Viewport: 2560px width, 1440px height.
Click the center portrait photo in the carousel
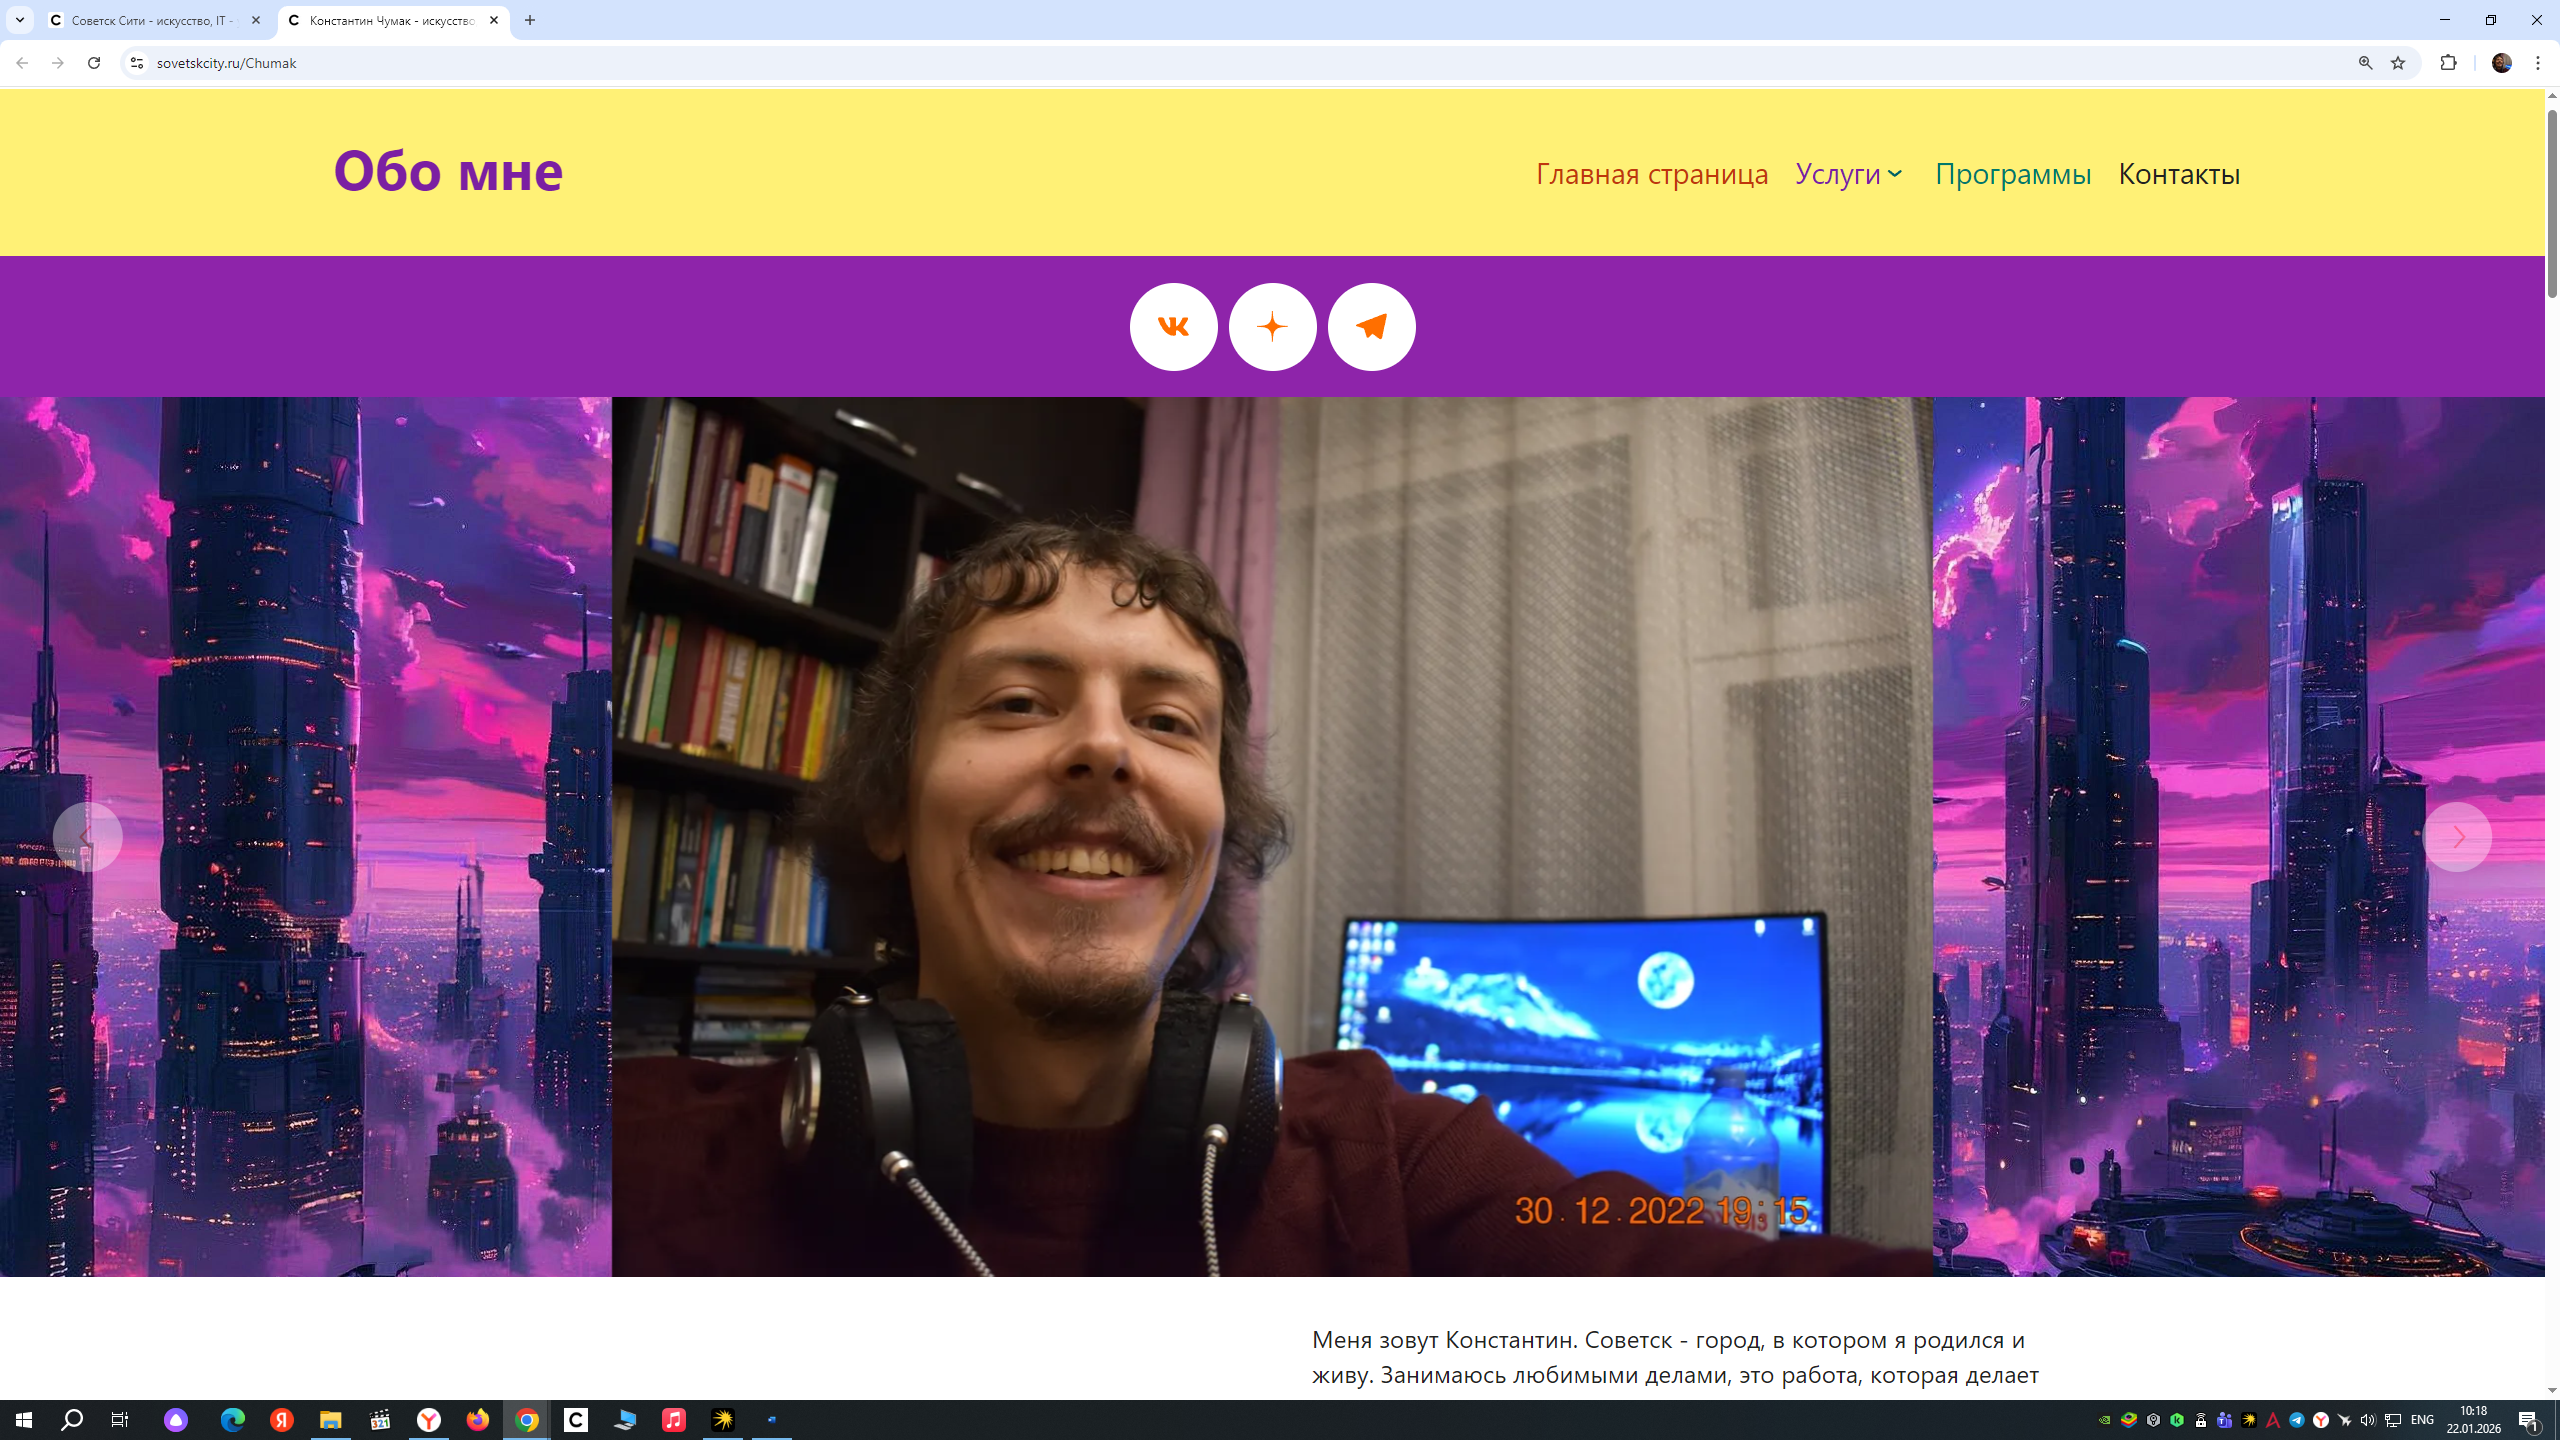click(1272, 837)
